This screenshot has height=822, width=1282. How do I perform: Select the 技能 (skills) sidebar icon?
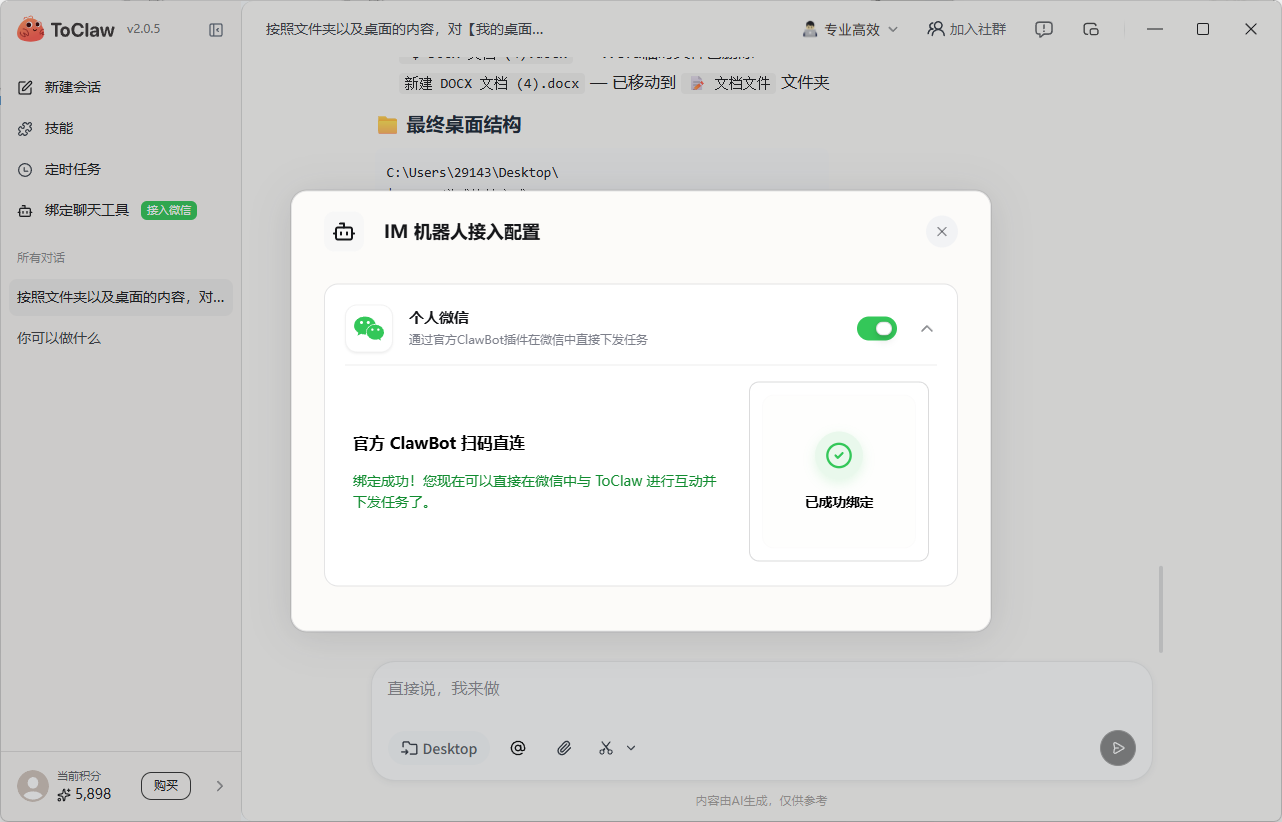coord(24,128)
